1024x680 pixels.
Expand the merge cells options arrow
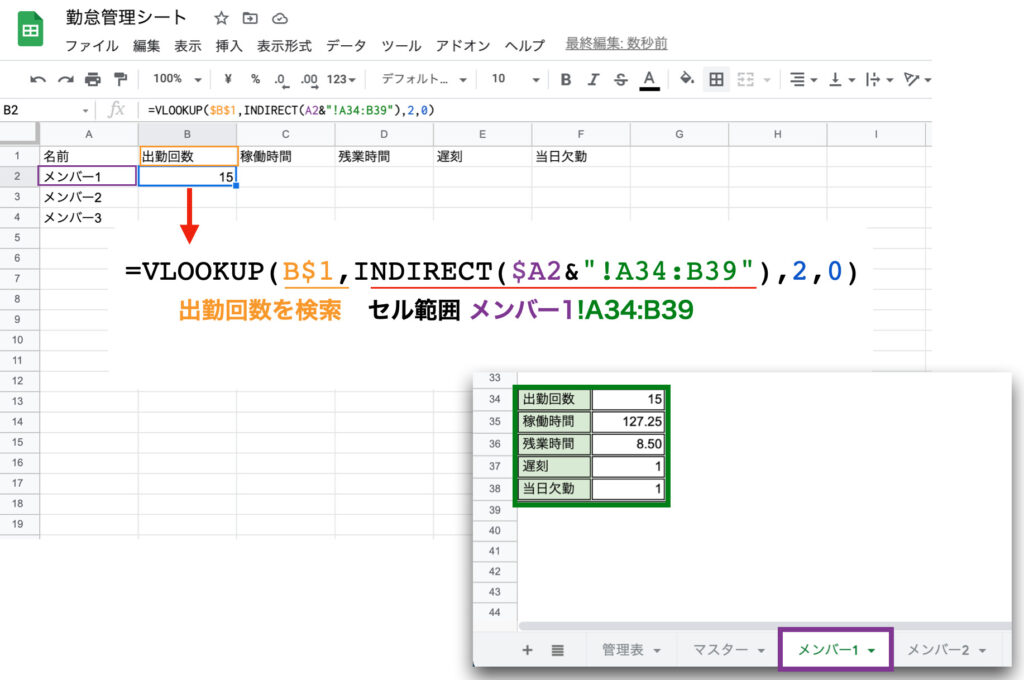[x=767, y=80]
